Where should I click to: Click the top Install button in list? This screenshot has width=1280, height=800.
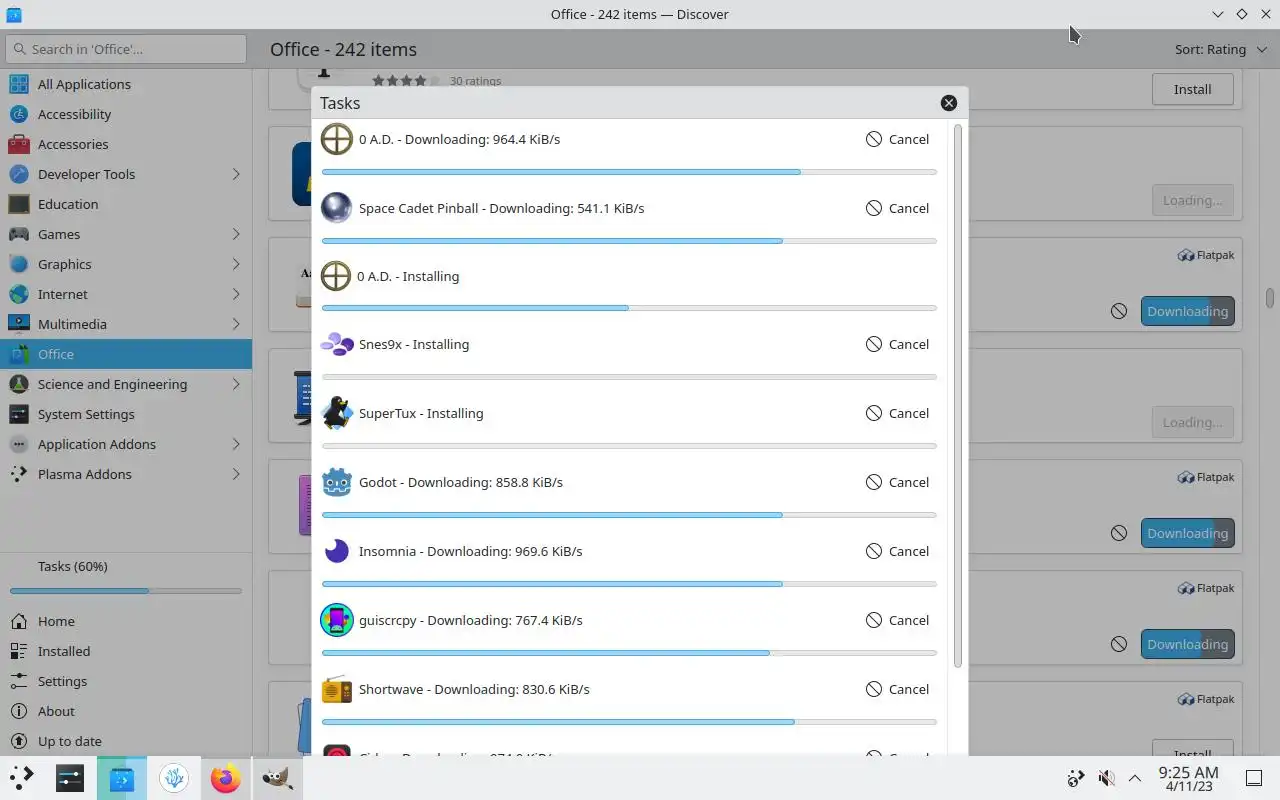(x=1192, y=89)
